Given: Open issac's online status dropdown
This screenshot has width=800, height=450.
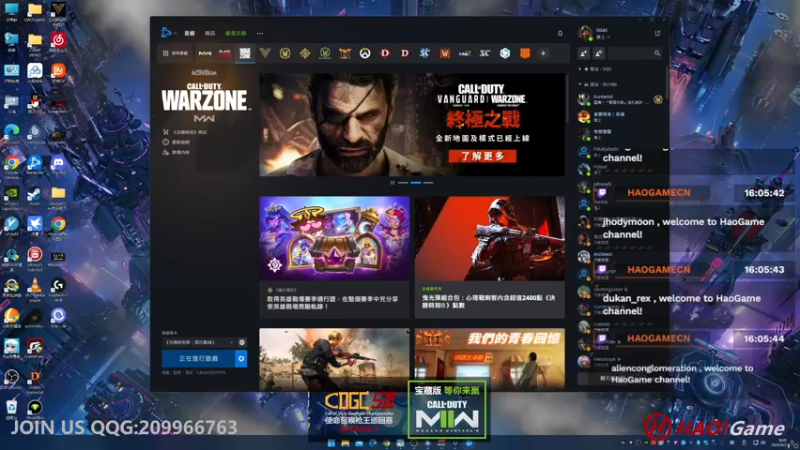Looking at the screenshot, I should [x=603, y=37].
